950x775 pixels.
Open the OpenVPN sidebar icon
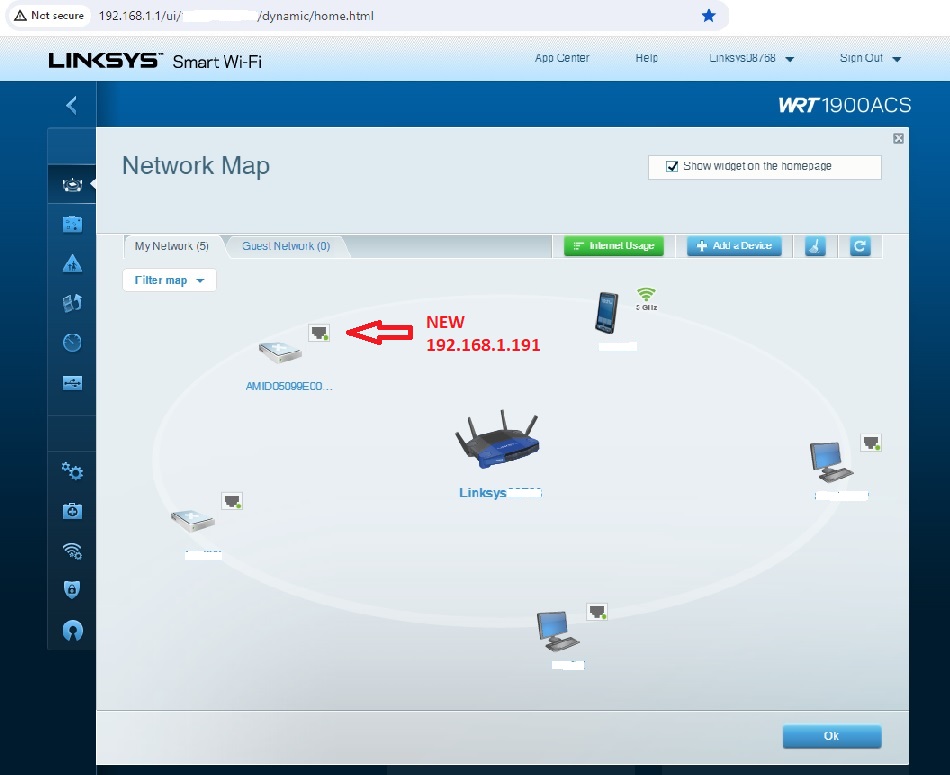(x=72, y=631)
